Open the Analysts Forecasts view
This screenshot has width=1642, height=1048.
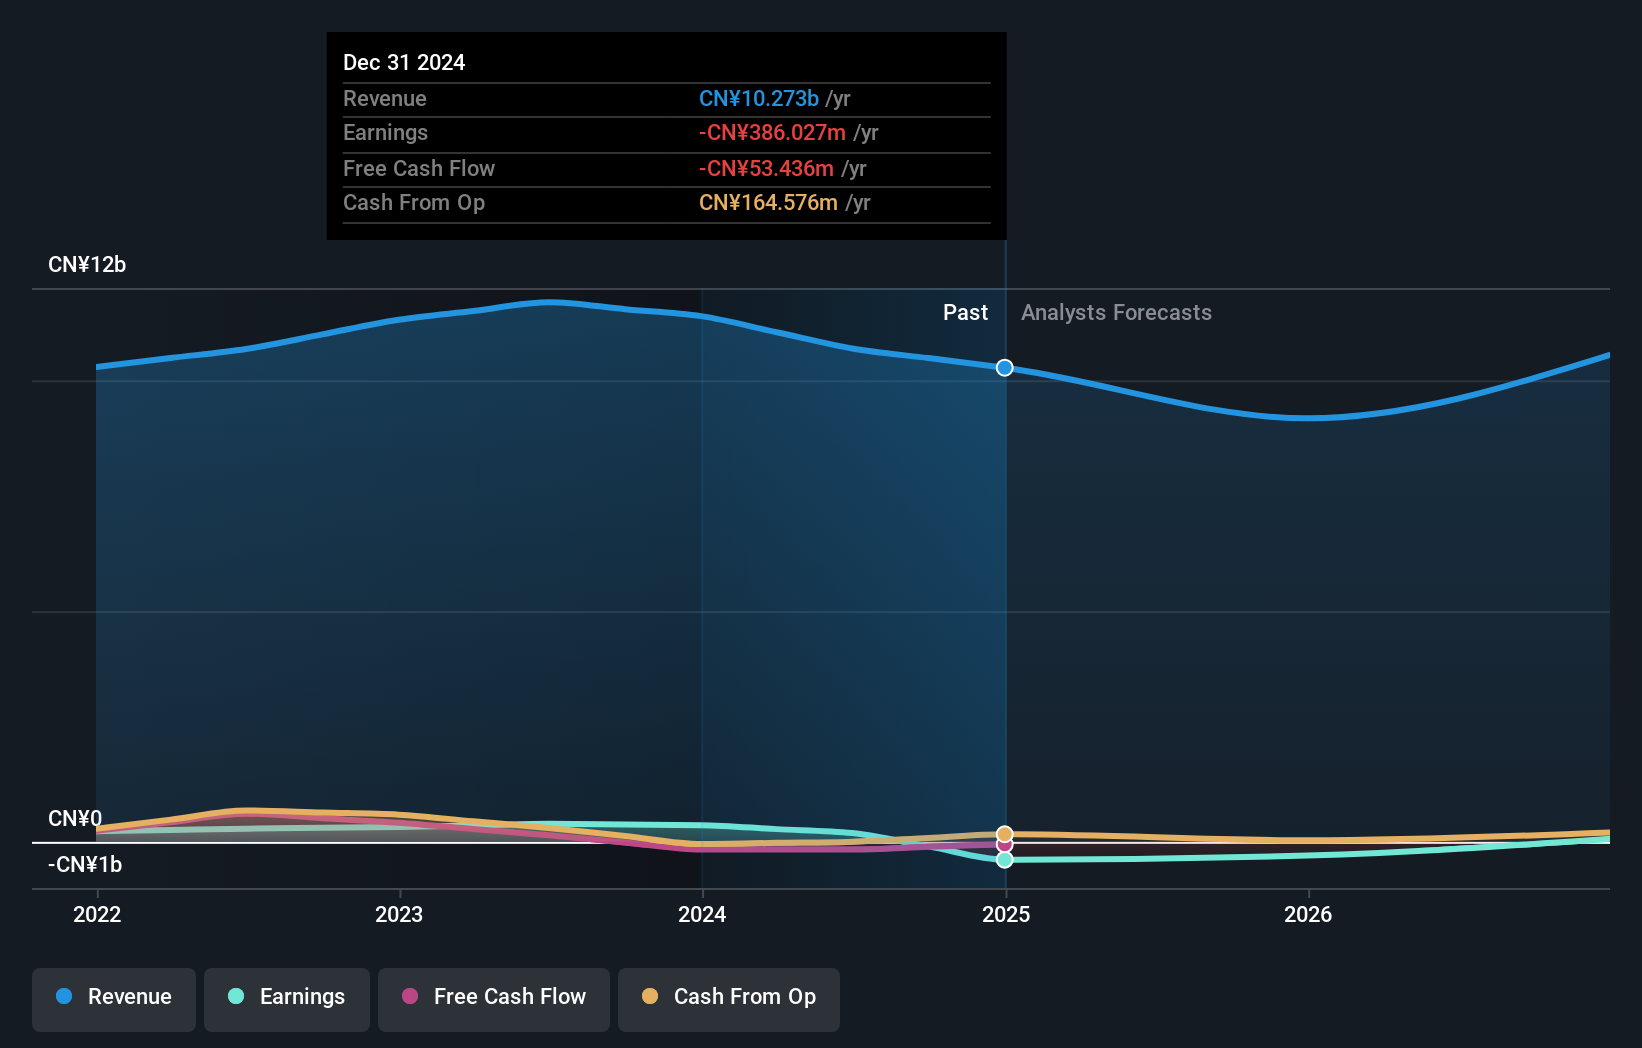[x=1116, y=312]
